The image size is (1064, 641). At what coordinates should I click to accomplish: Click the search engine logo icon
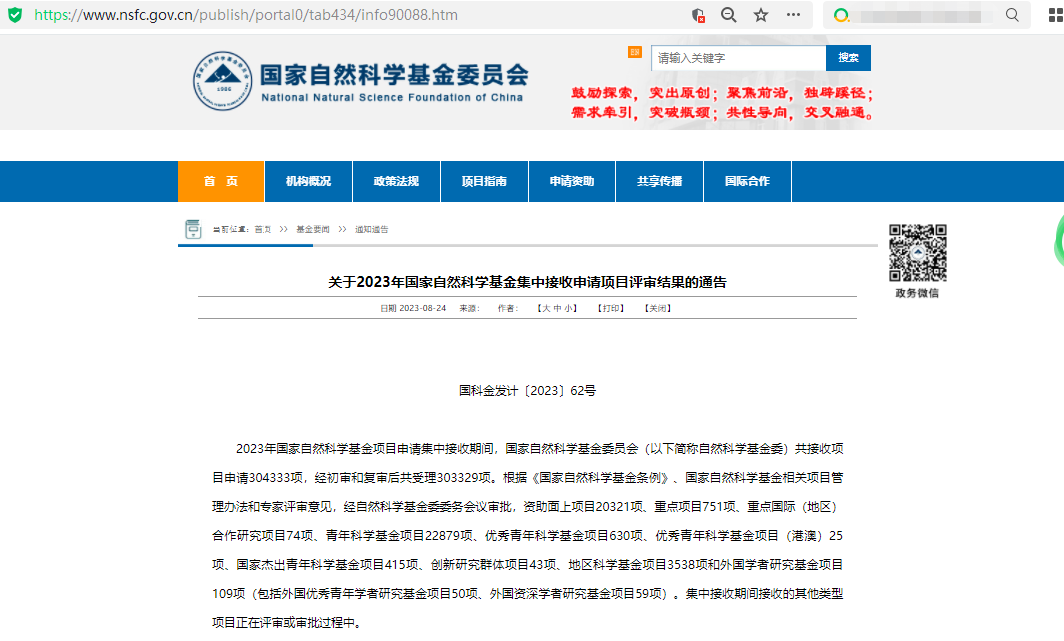[x=841, y=15]
